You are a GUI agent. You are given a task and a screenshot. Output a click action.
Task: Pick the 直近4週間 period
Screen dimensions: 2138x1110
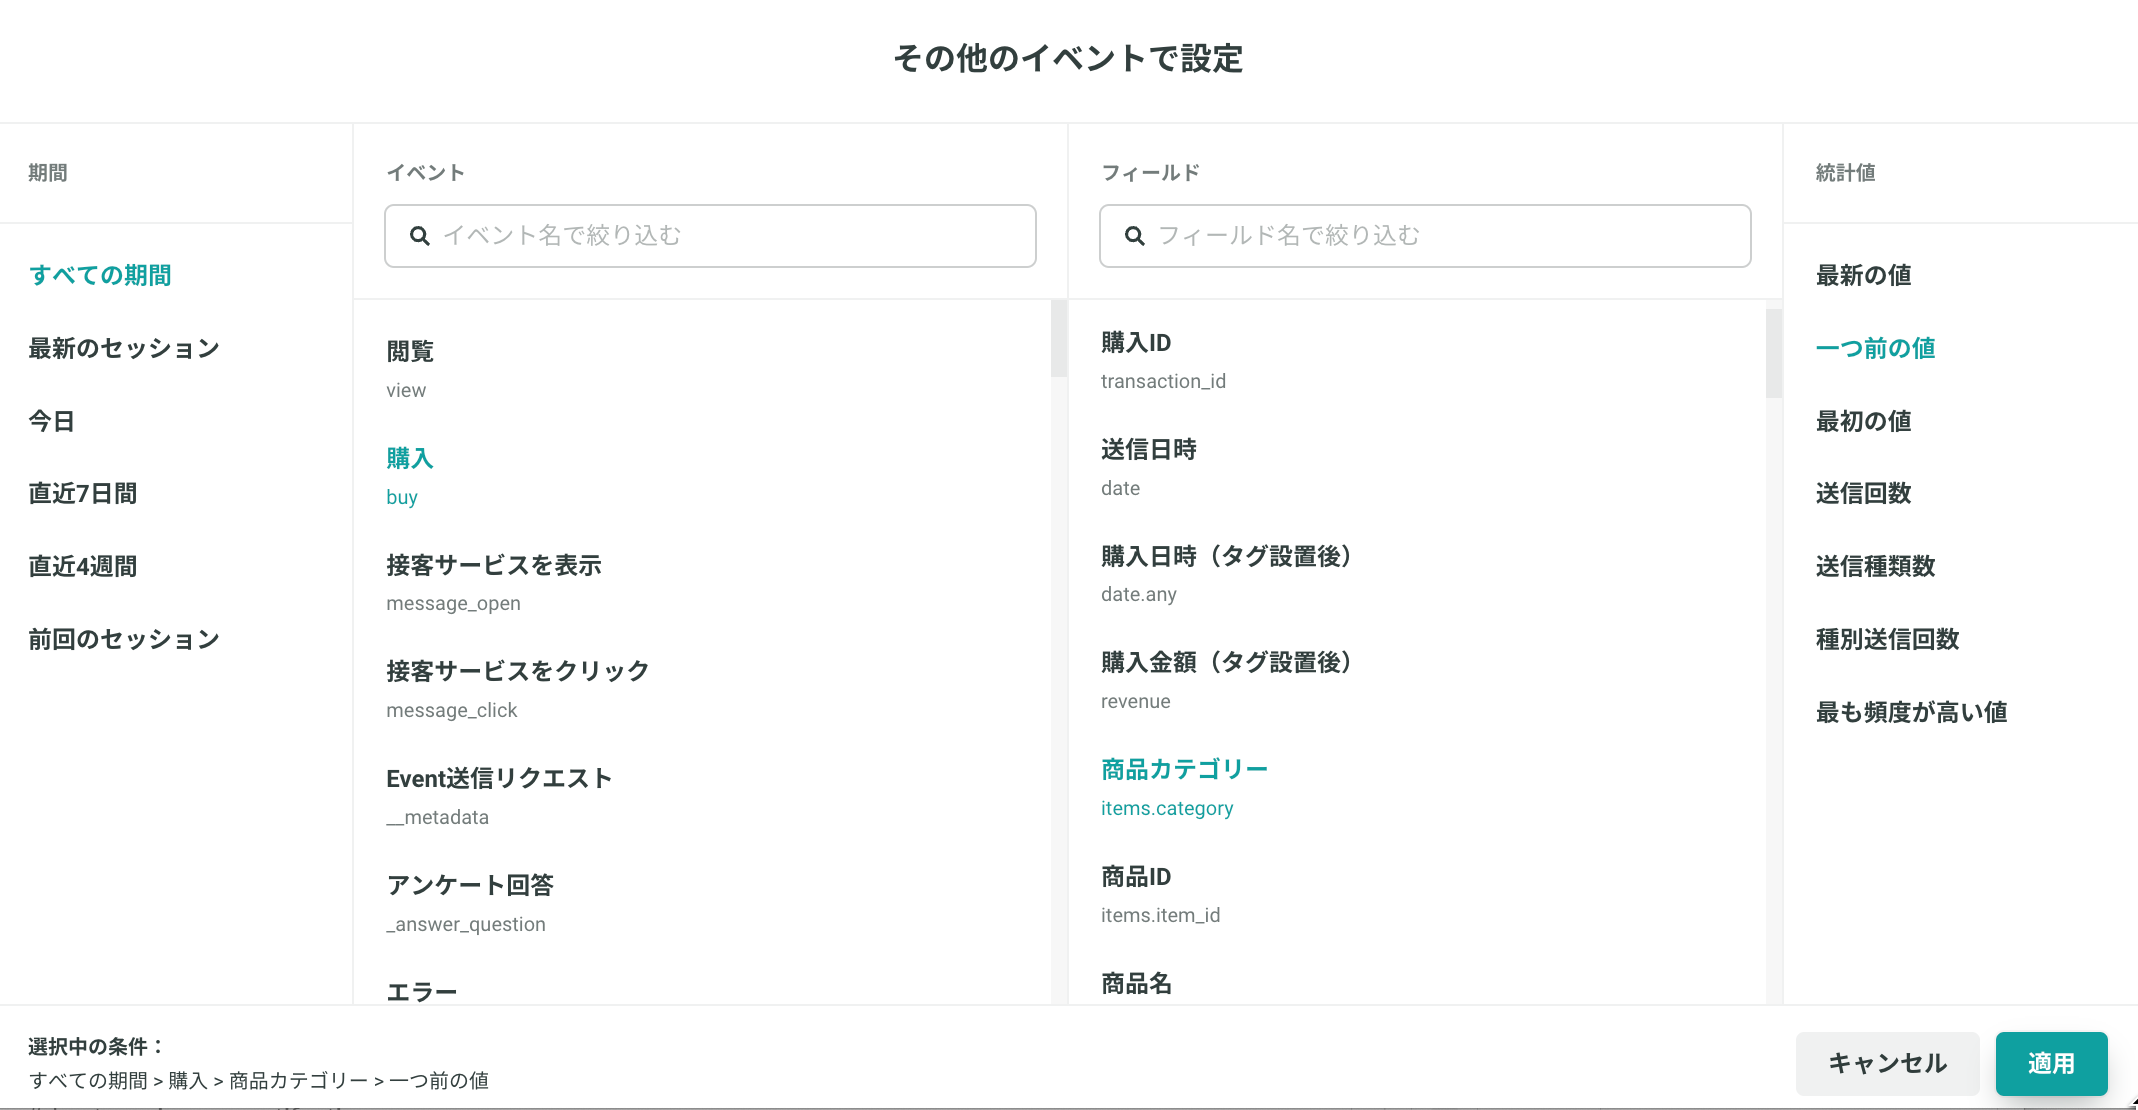point(83,566)
